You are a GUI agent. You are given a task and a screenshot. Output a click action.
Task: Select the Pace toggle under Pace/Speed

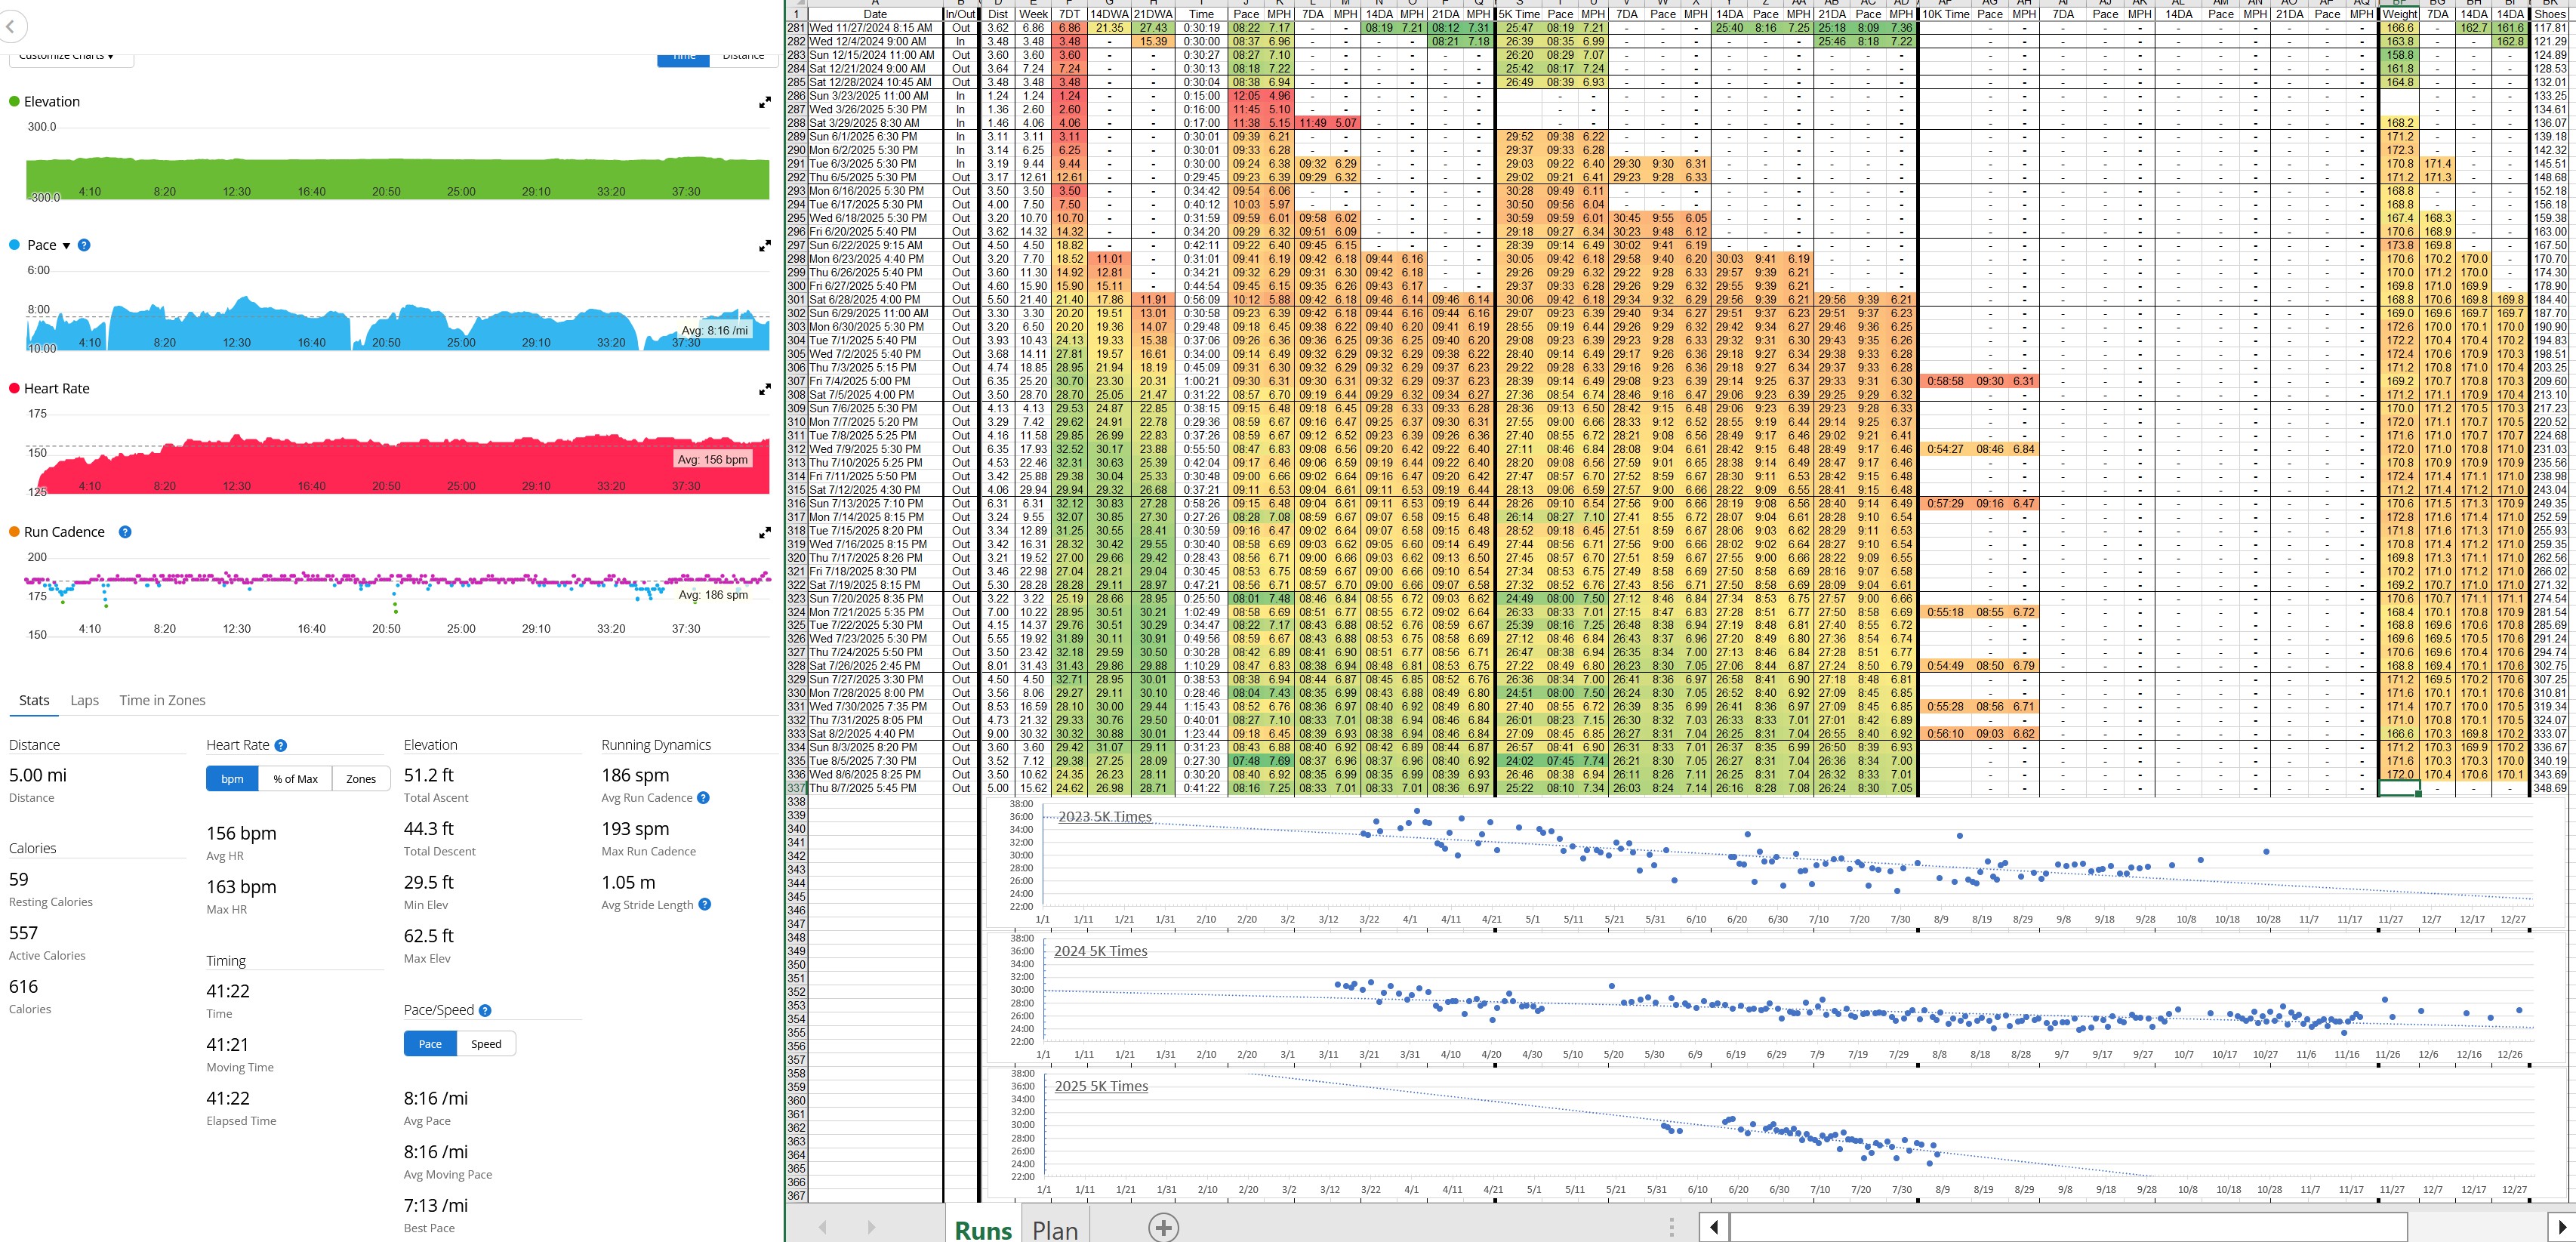pos(430,1044)
